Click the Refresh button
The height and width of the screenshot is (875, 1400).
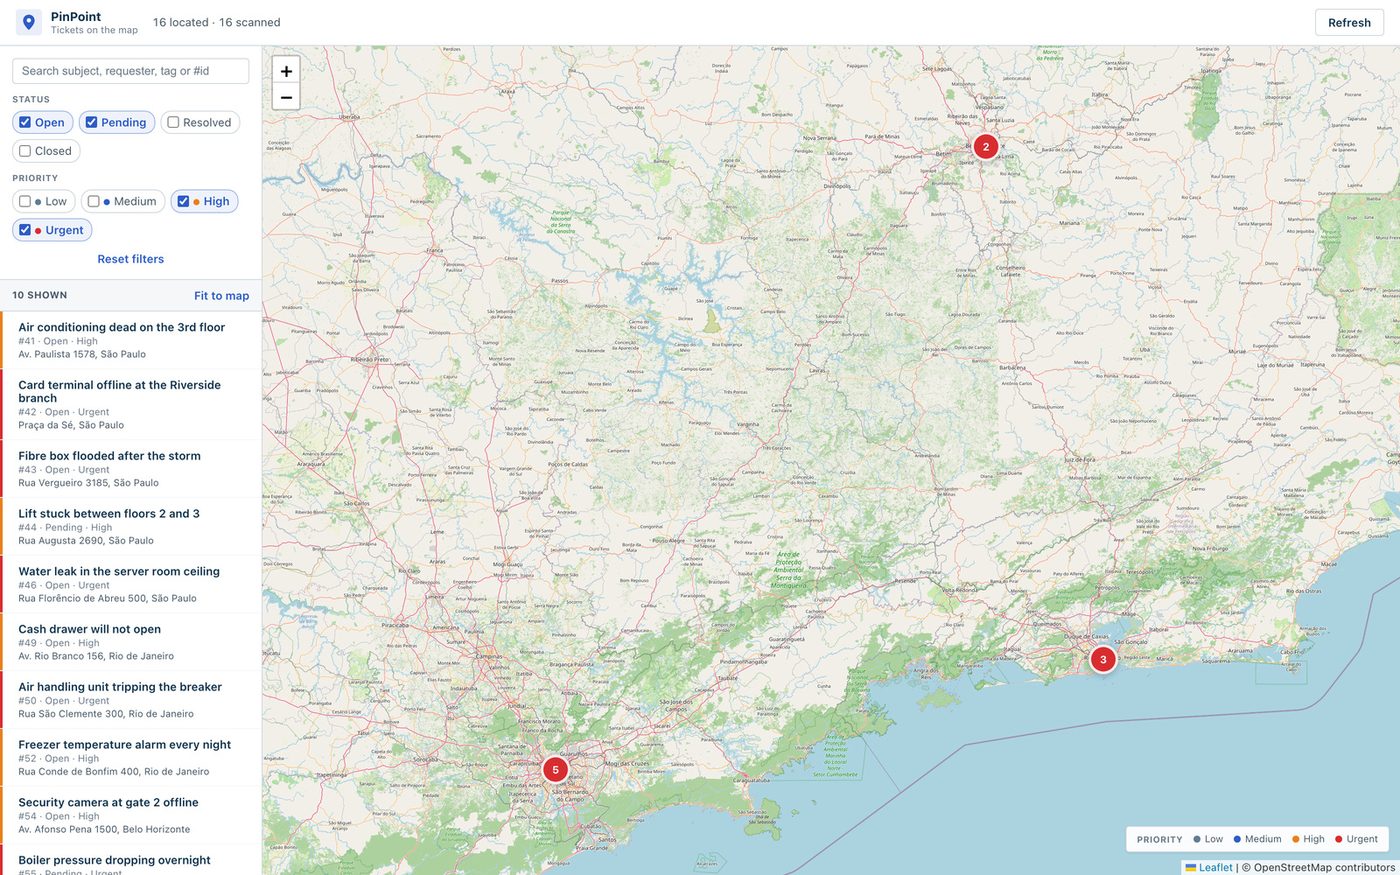coord(1349,22)
